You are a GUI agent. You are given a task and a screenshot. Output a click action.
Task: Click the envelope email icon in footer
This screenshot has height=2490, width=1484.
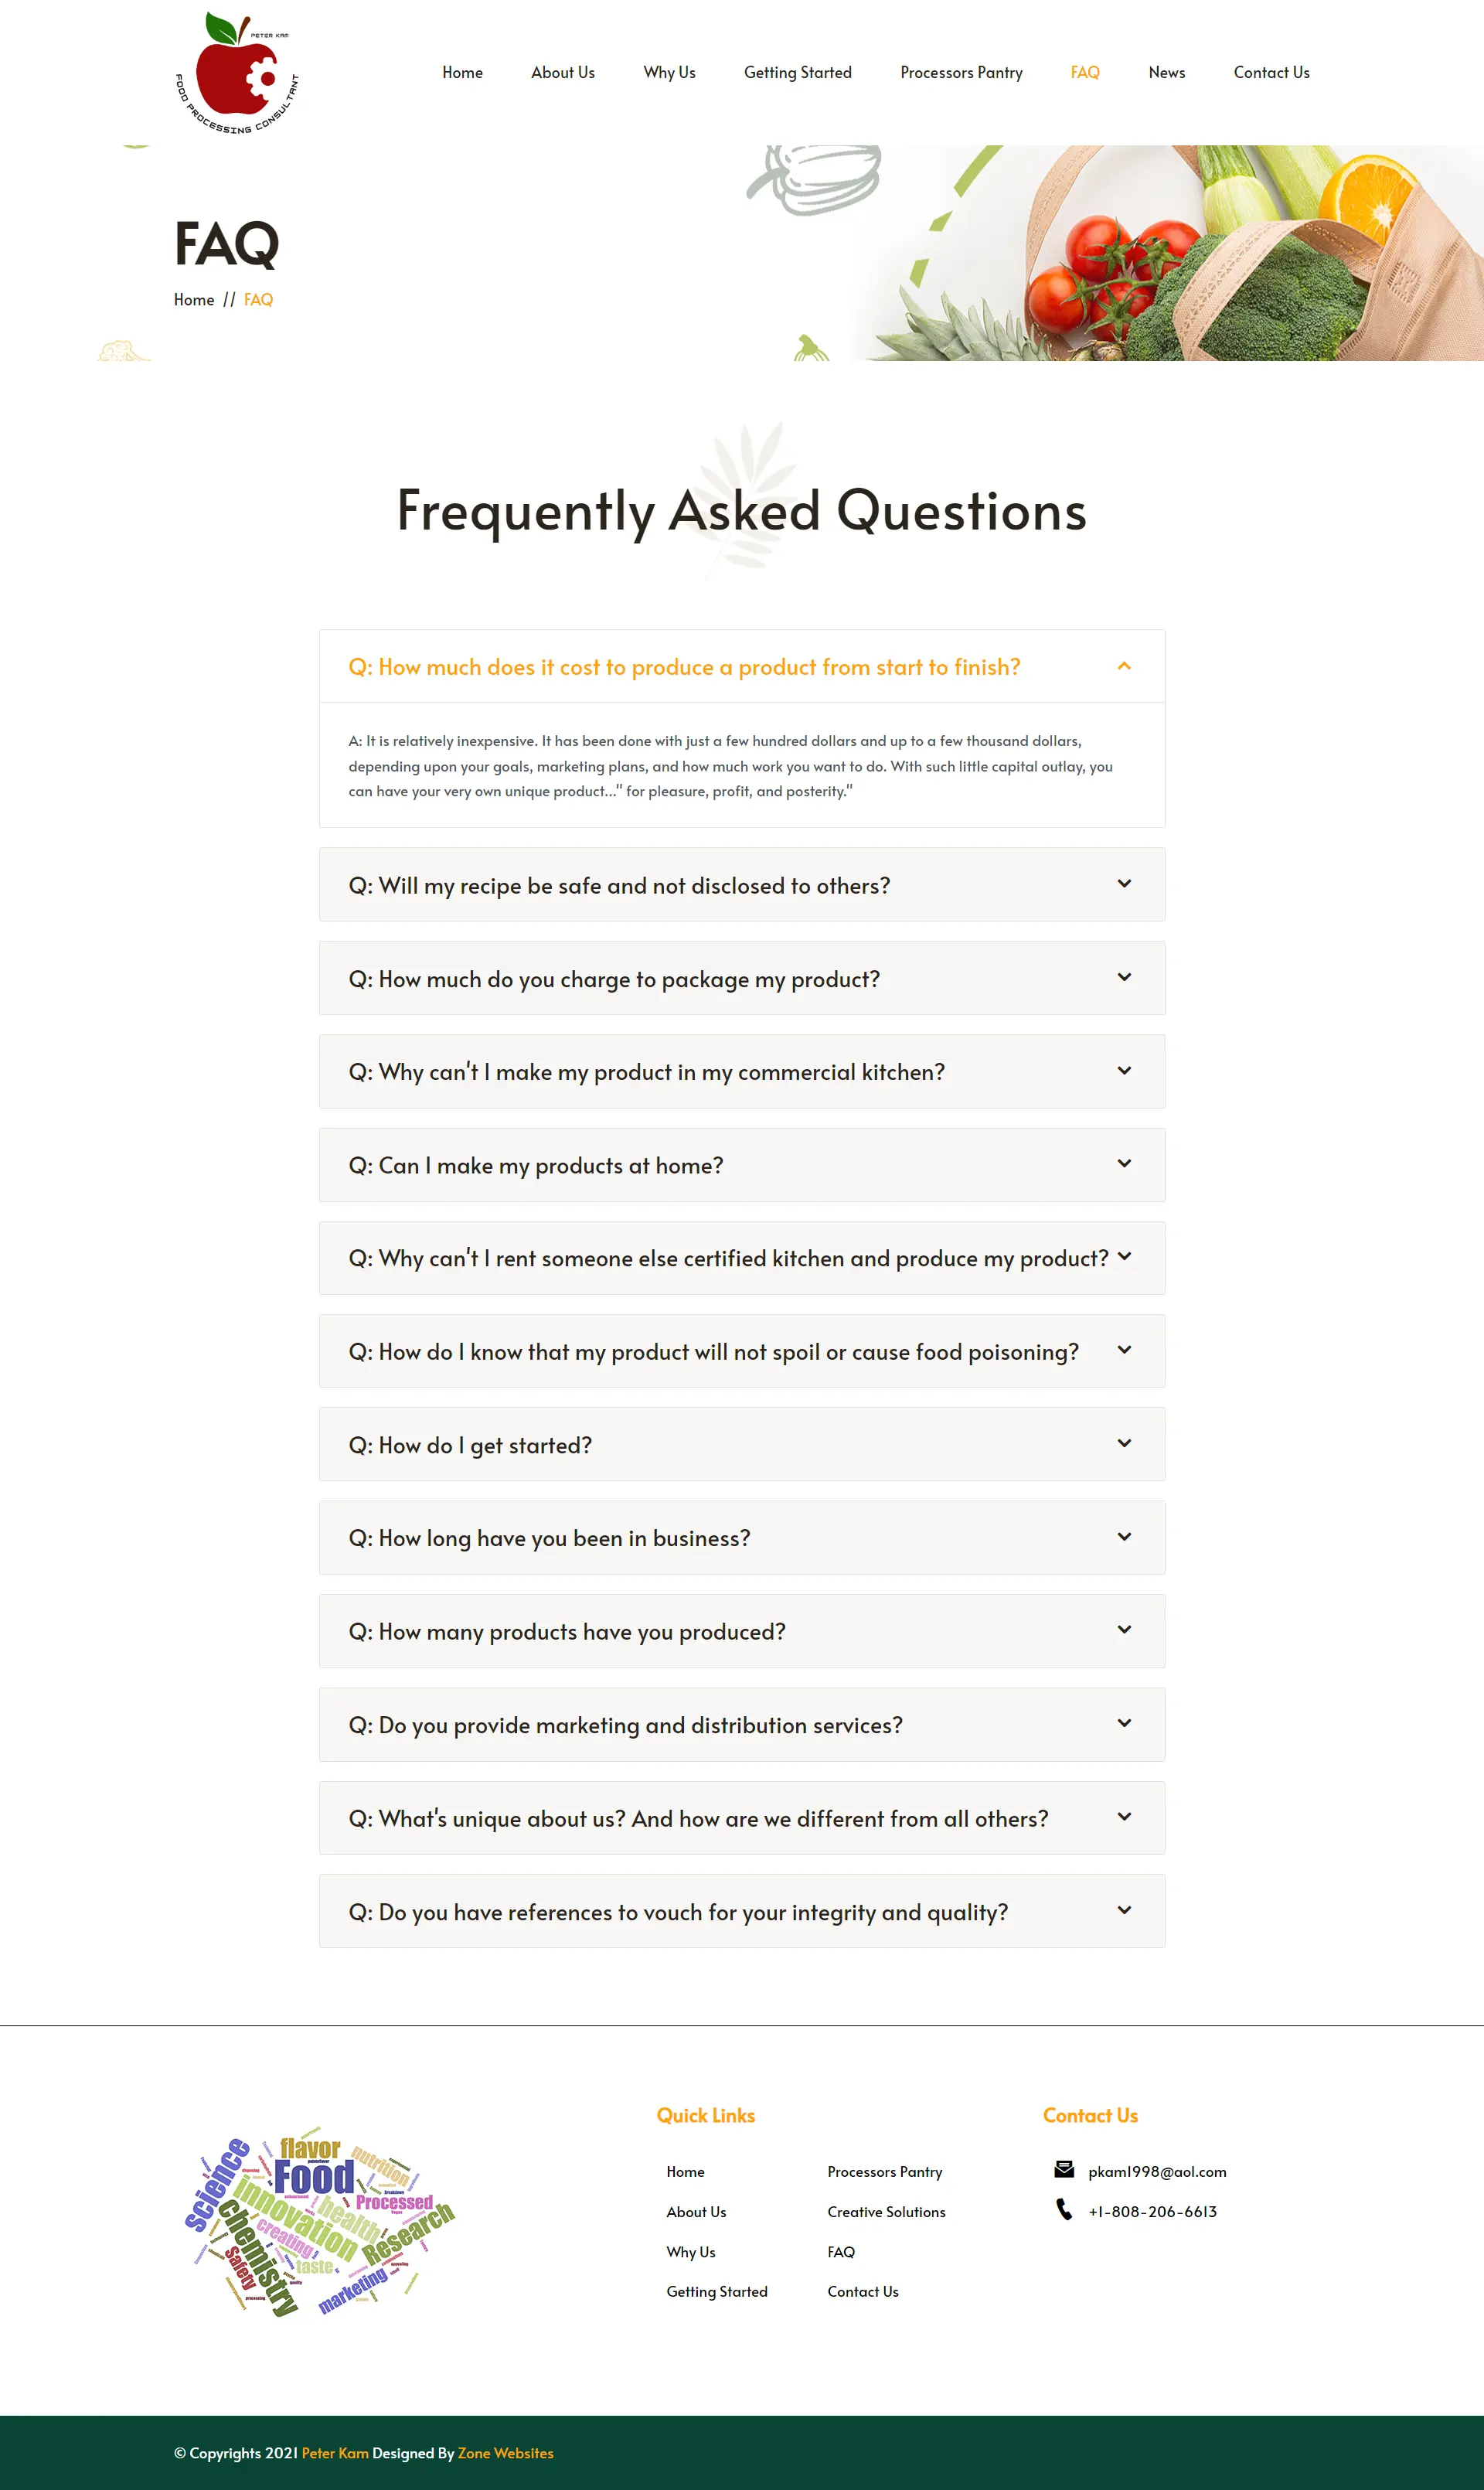1064,2169
